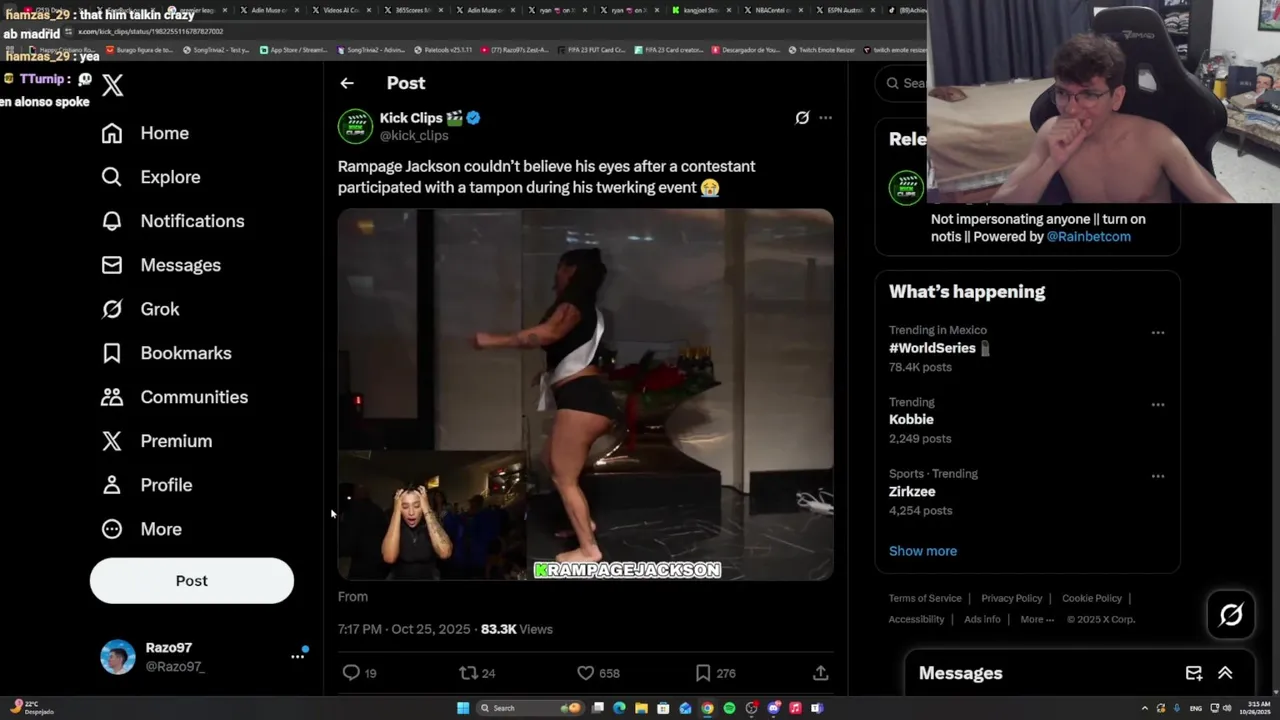
Task: Open Bookmarks in the sidebar
Action: 166,353
